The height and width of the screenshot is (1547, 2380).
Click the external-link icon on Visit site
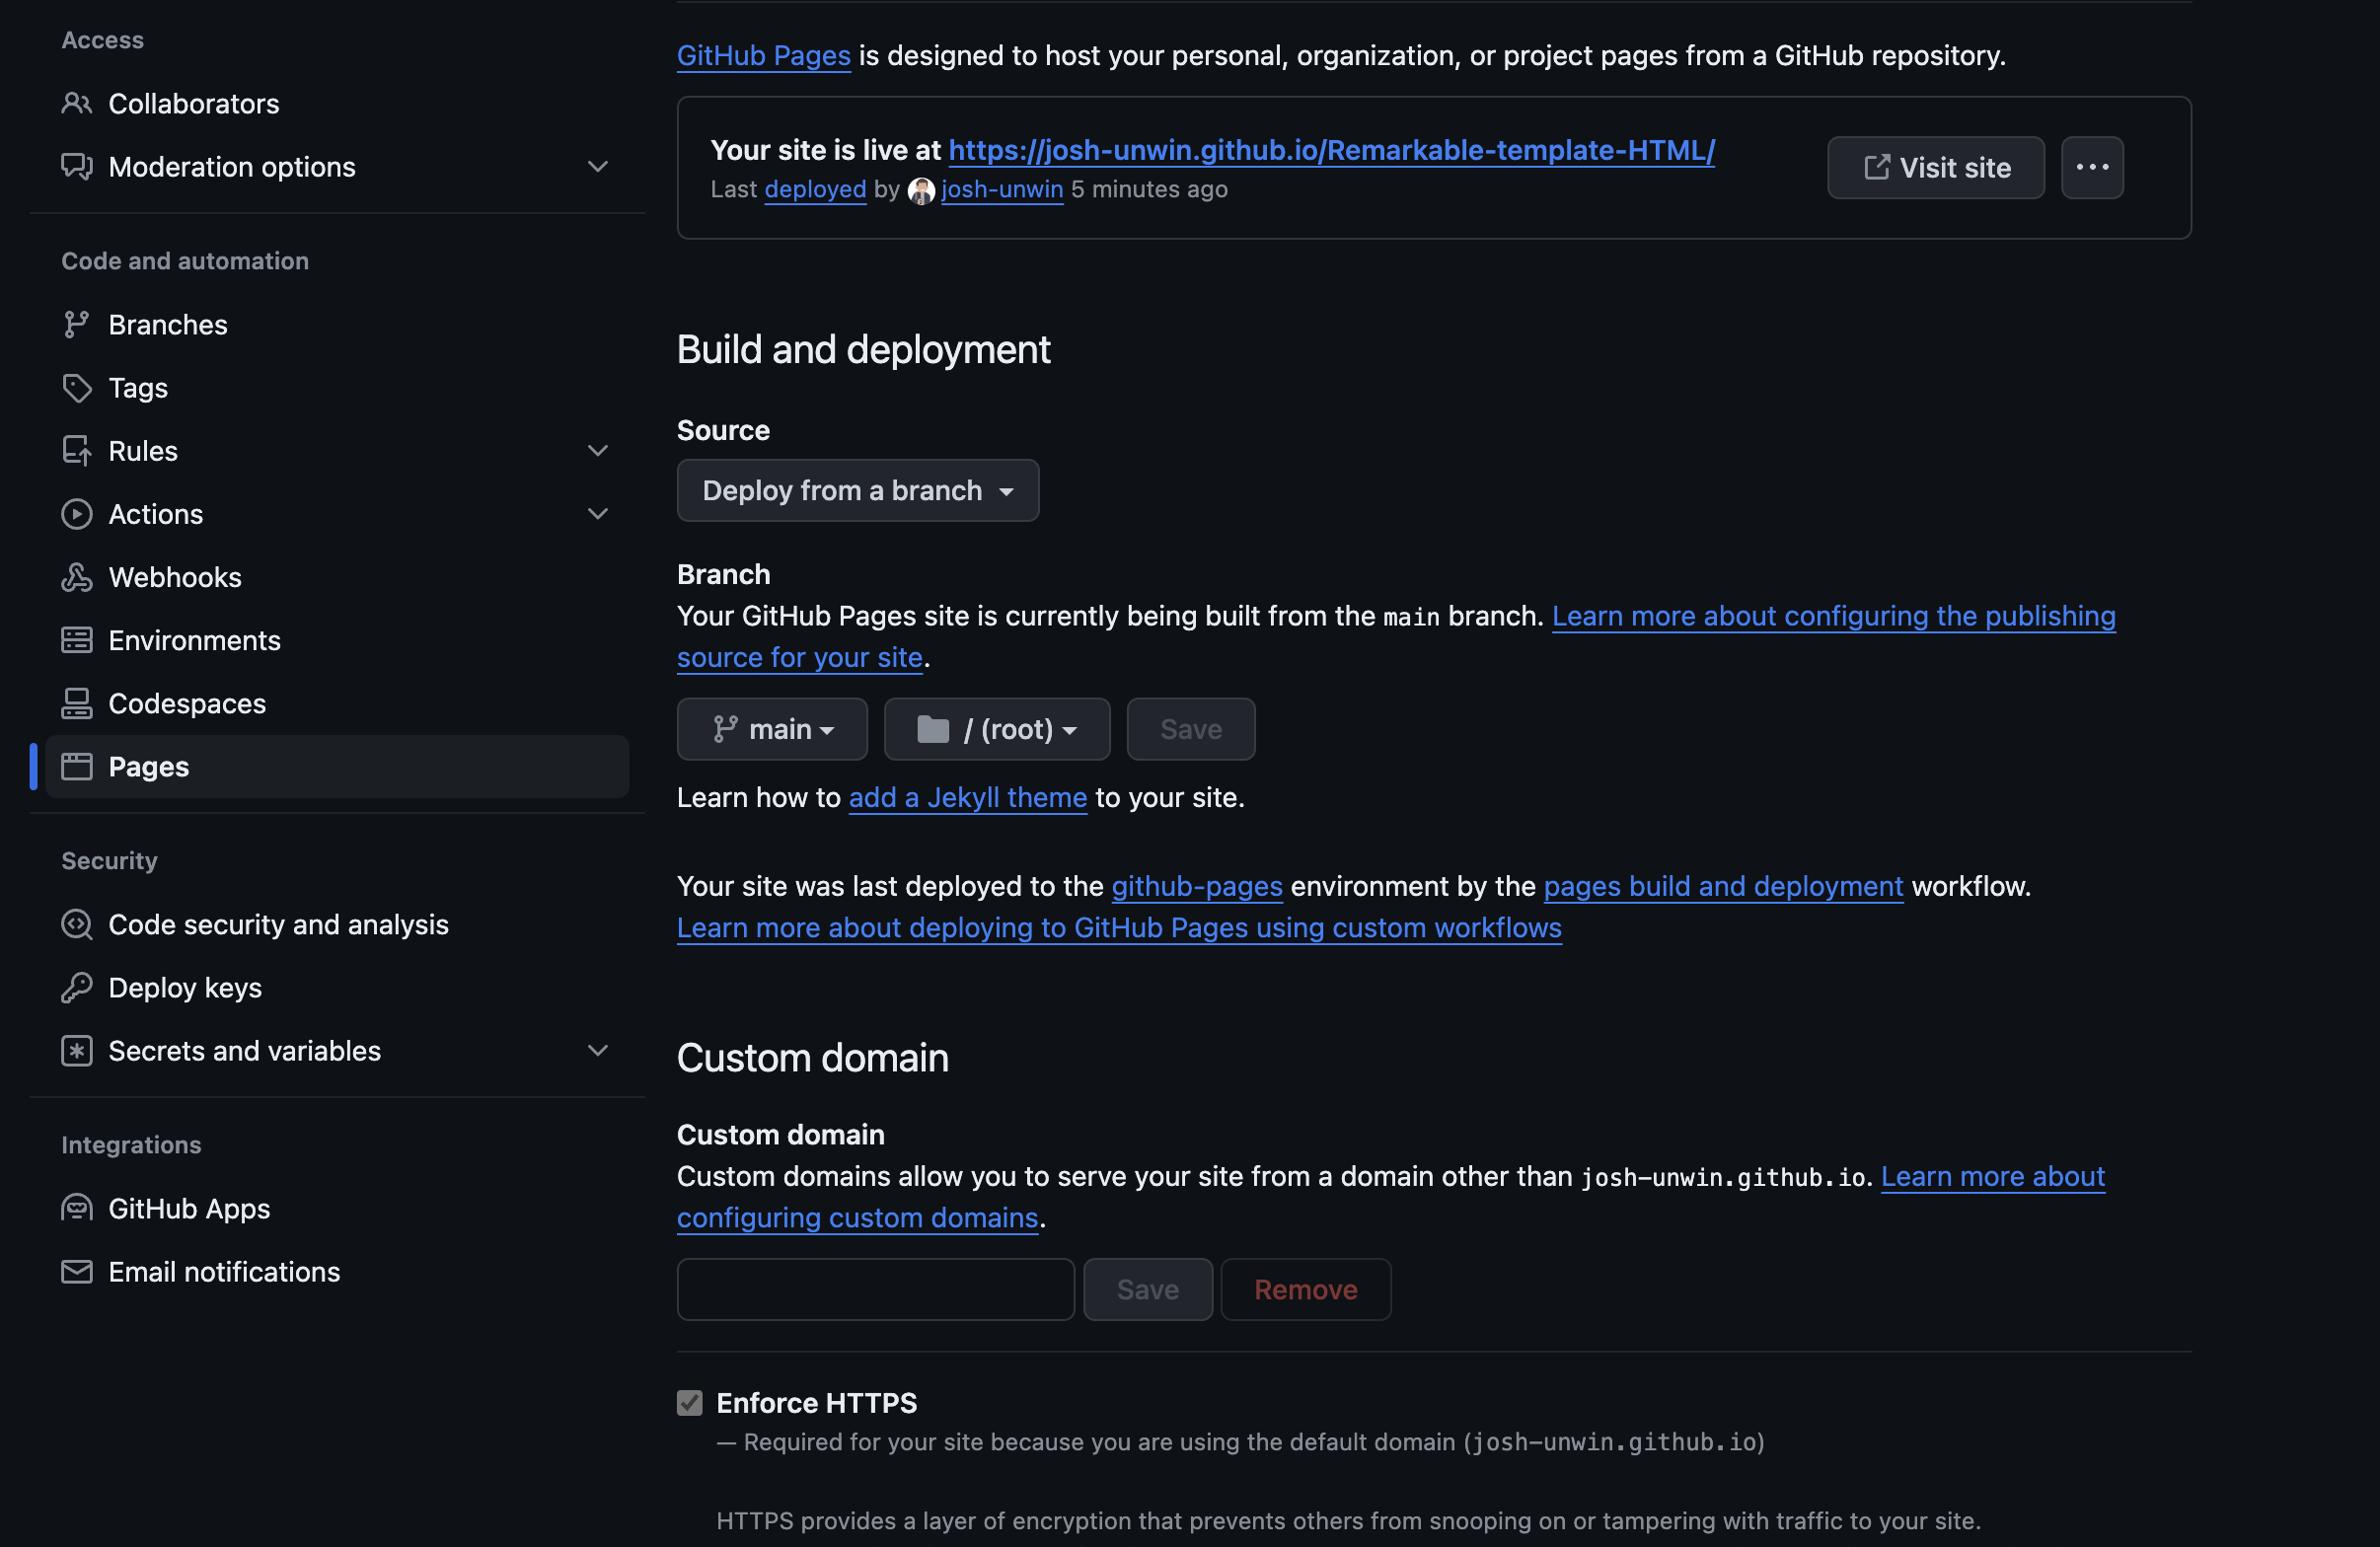(x=1877, y=167)
